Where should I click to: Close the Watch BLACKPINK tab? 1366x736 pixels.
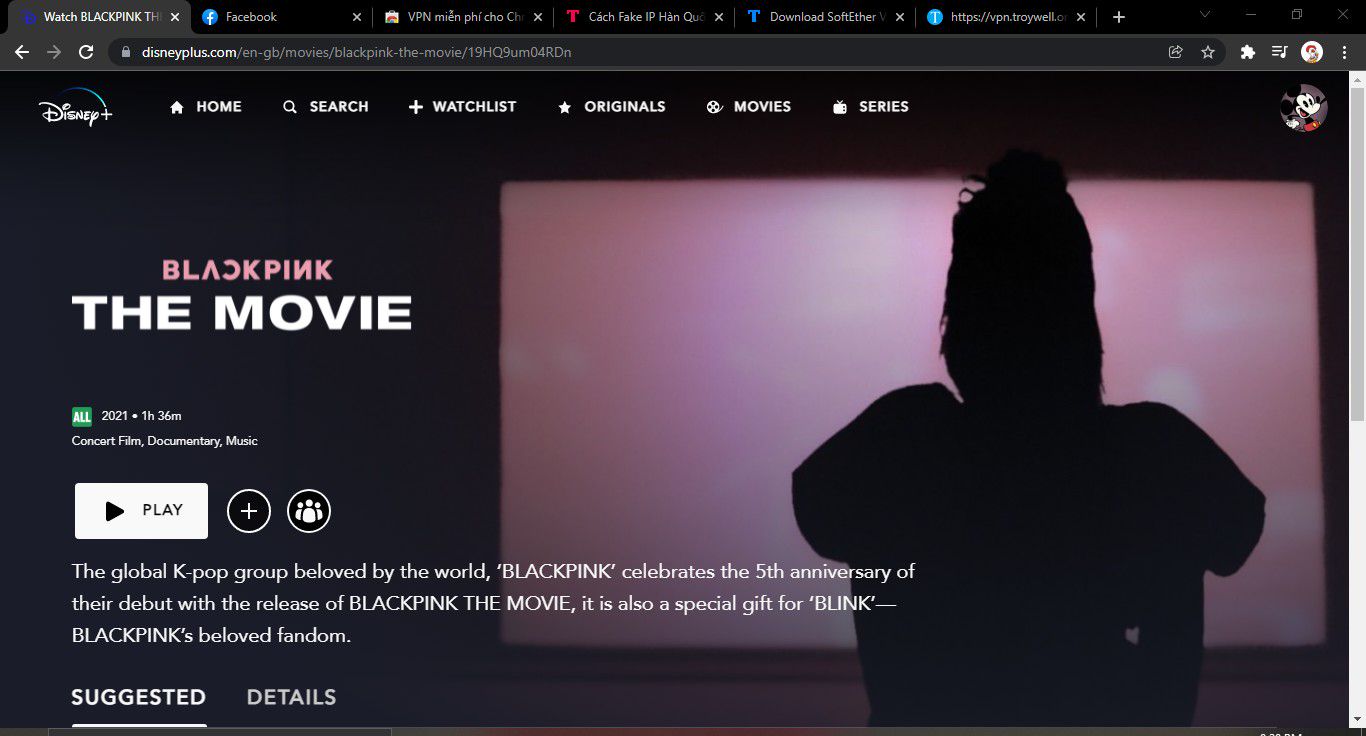[175, 17]
